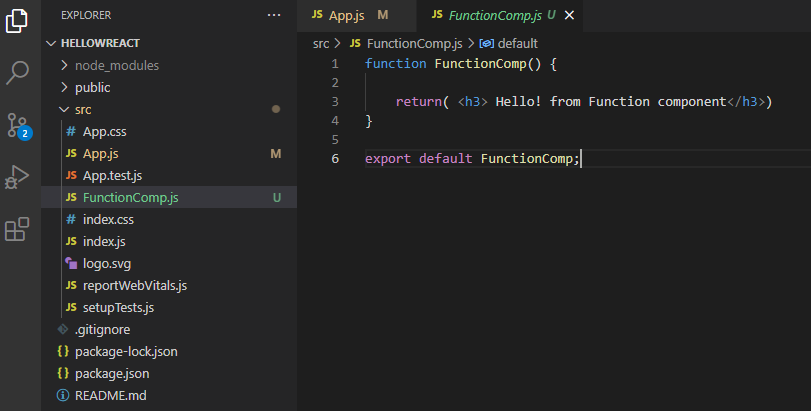Click the src breadcrumb segment

[321, 43]
